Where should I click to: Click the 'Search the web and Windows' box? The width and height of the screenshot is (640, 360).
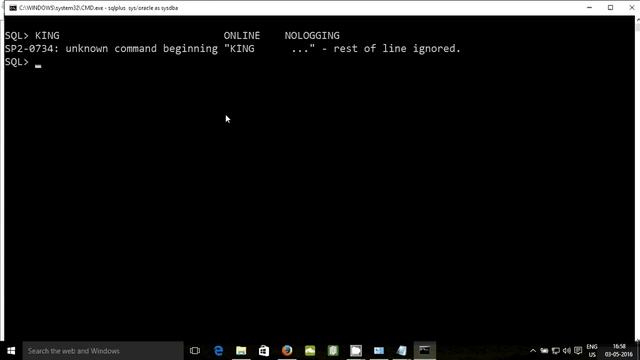[103, 351]
